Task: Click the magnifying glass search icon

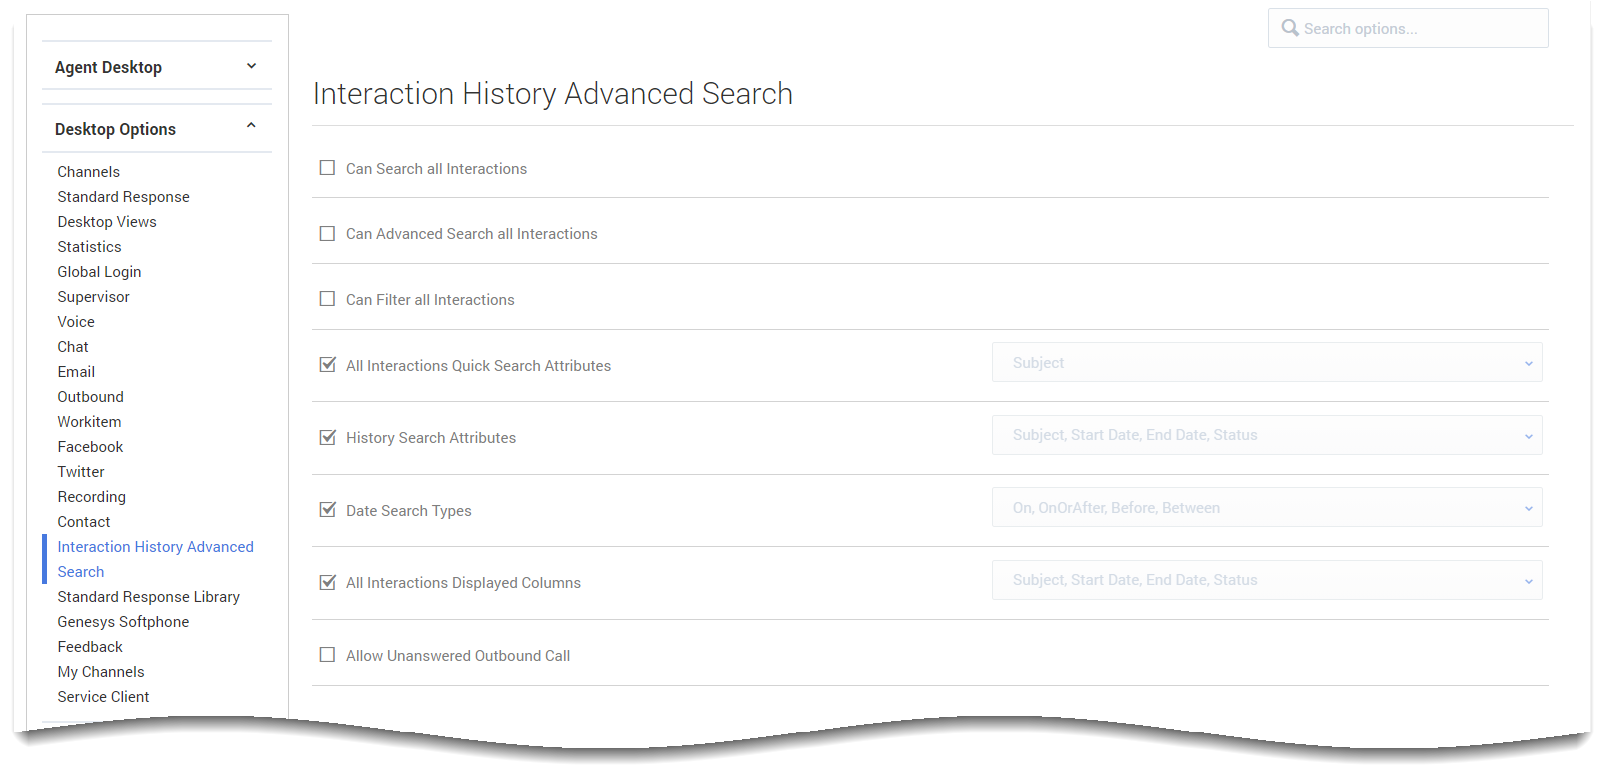Action: [x=1291, y=28]
